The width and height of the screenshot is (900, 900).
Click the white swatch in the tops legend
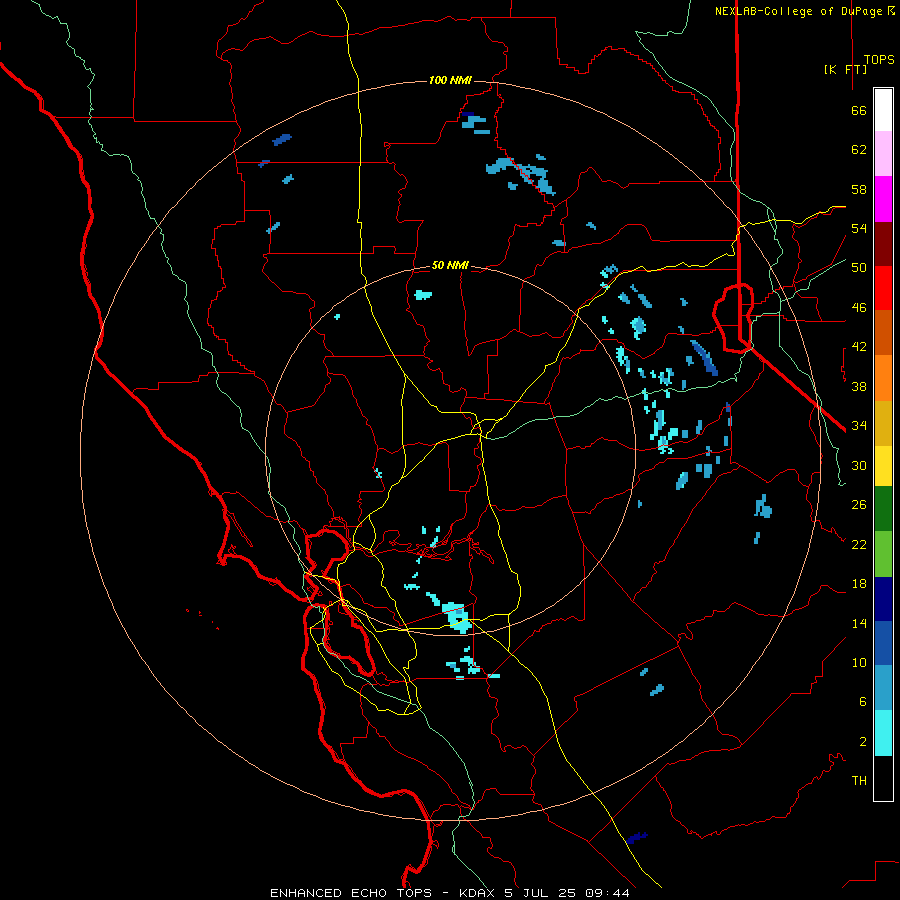point(883,110)
